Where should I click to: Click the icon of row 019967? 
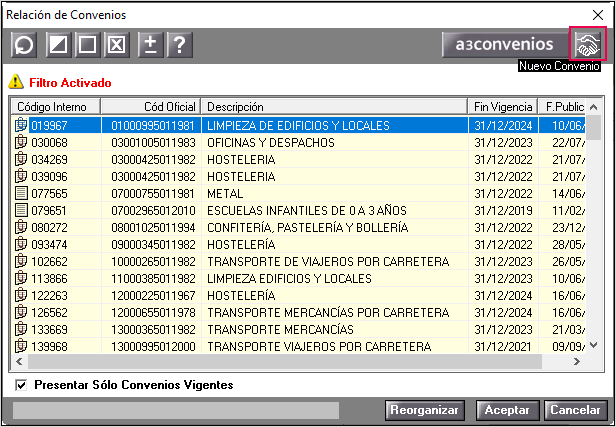tap(21, 125)
